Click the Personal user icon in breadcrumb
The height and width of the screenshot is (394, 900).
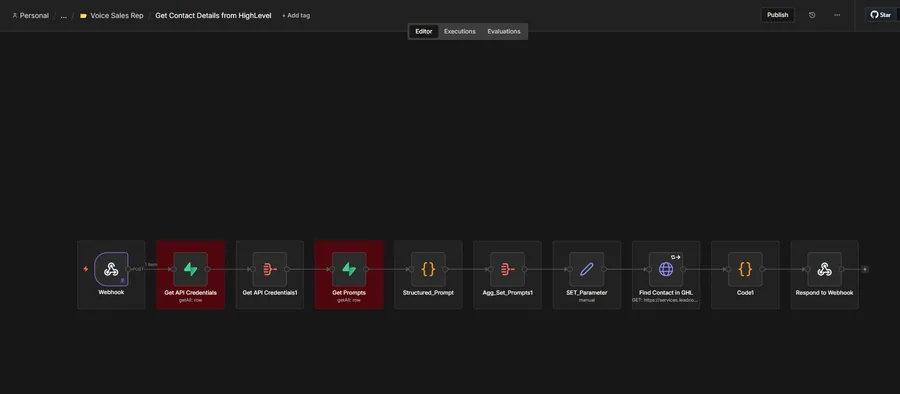14,16
